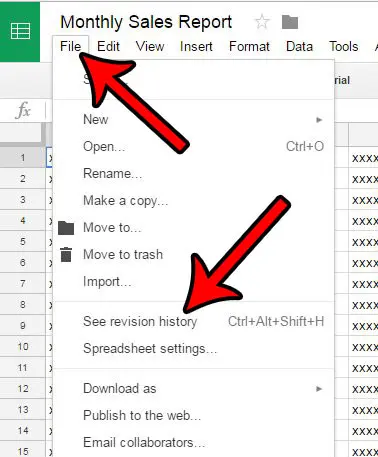
Task: Select row header 6
Action: (23, 262)
